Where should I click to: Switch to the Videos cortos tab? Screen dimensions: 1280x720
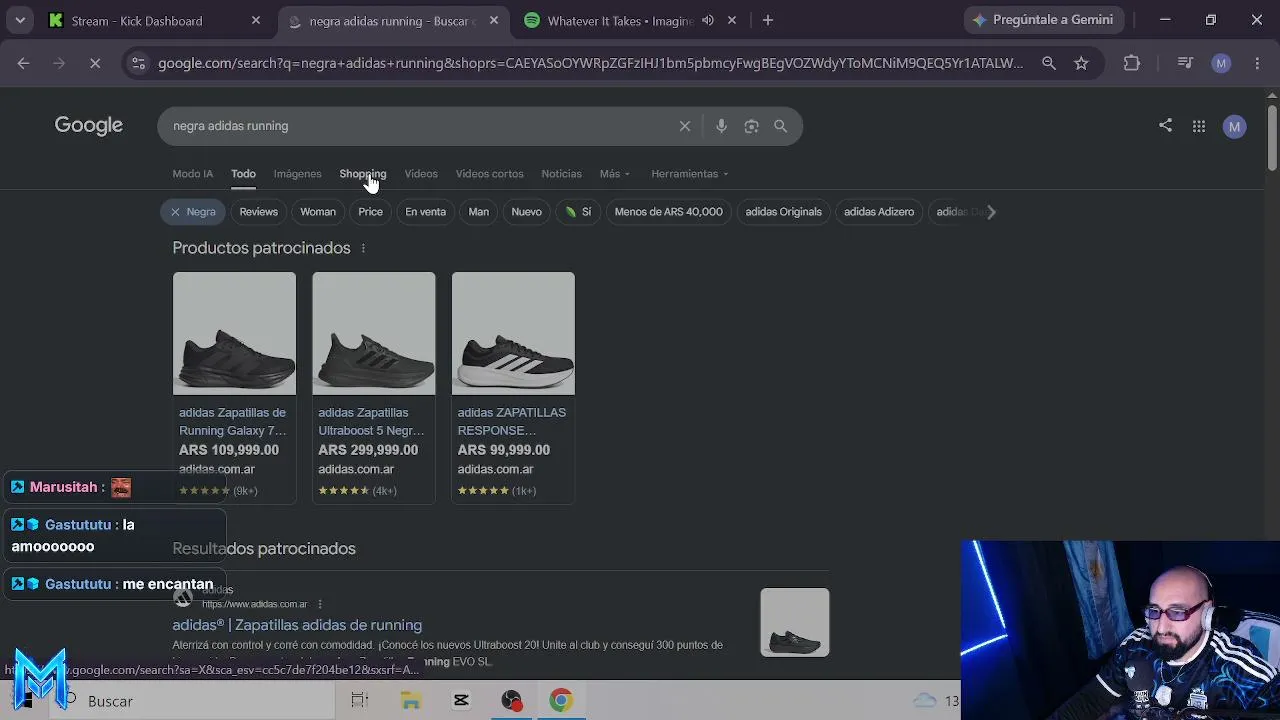click(490, 174)
